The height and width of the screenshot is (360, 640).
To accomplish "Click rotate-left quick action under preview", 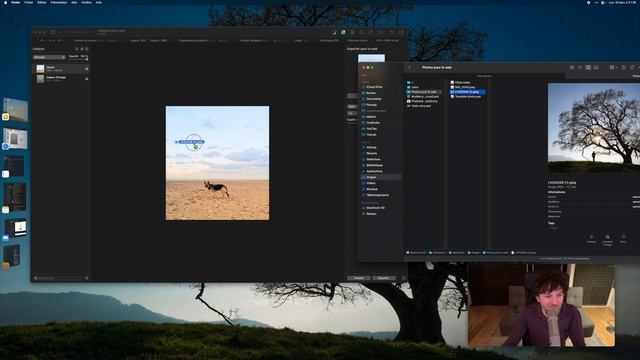I will 591,238.
